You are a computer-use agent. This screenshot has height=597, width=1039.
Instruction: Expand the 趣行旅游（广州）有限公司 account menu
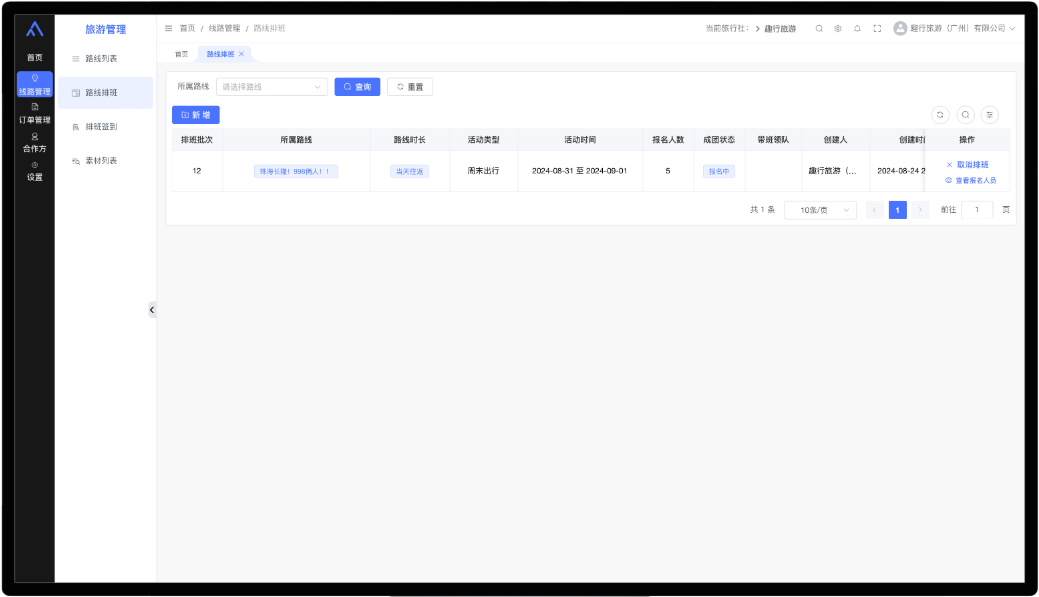coord(955,28)
